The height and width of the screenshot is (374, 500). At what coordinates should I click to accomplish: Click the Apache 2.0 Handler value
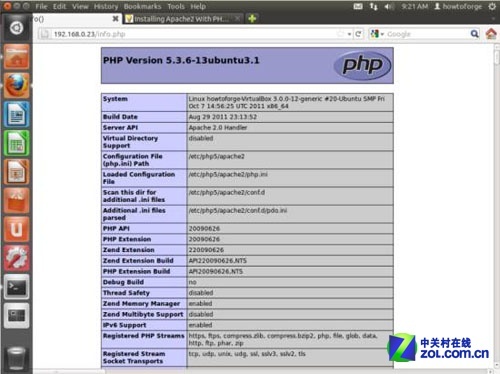pyautogui.click(x=218, y=127)
